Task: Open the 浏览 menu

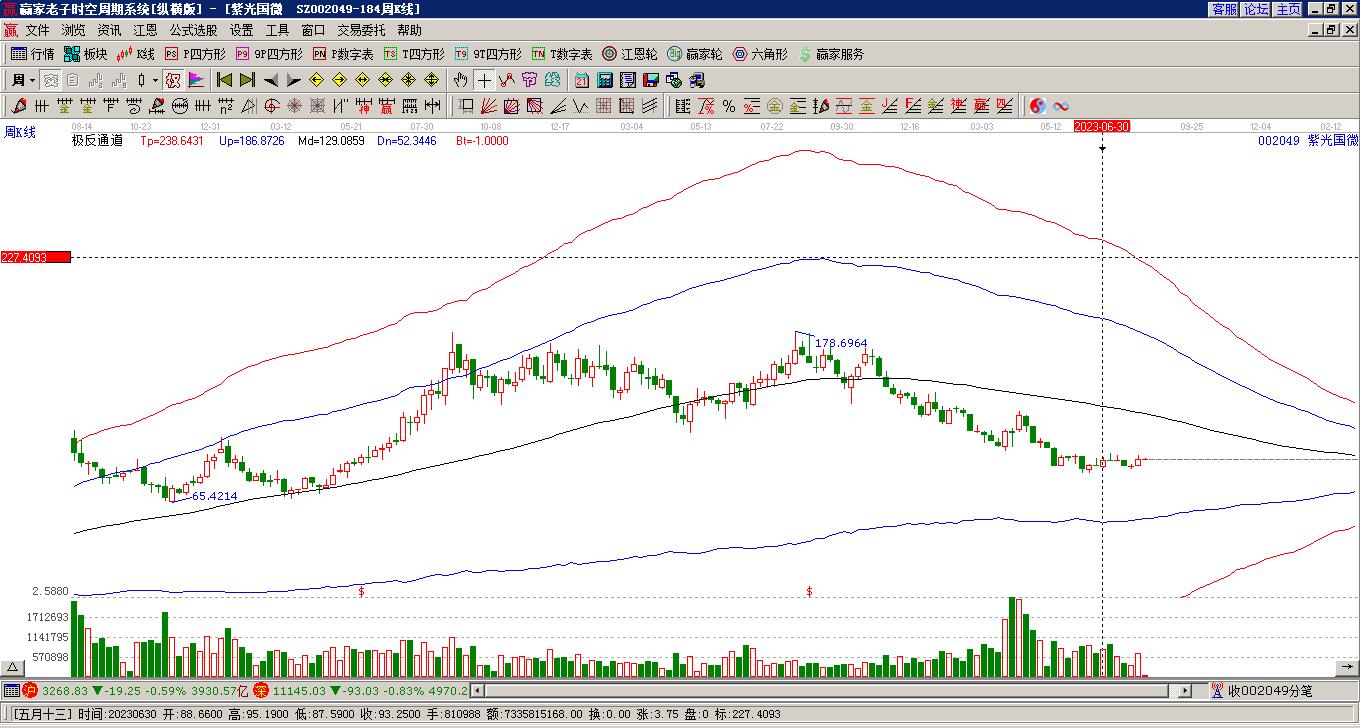Action: [x=73, y=31]
